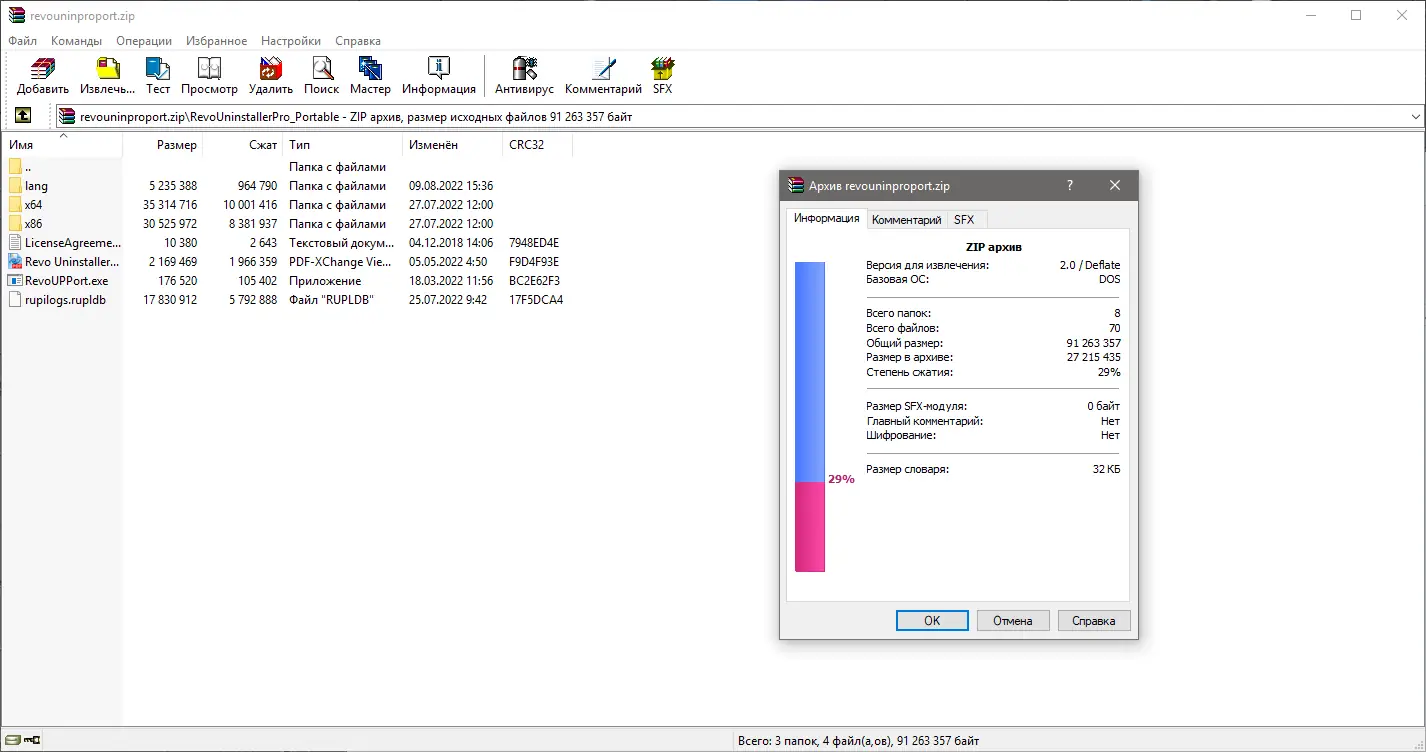Switch to the Комментарий tab

tap(906, 219)
